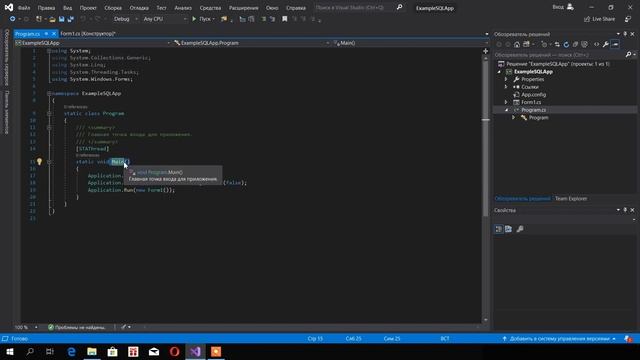
Task: Click the notifications icon in status bar
Action: 628,339
